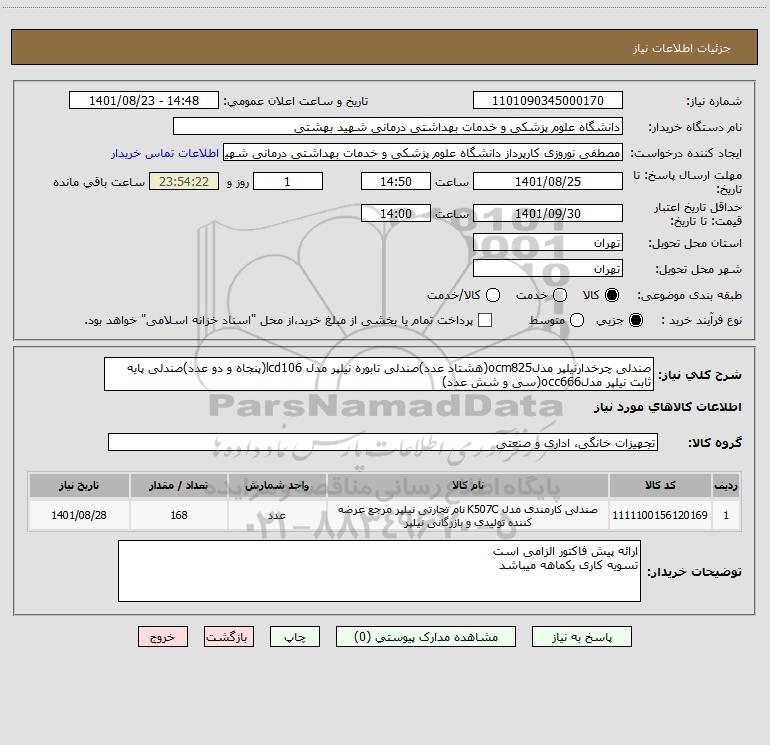
Task: Click the پاسخ به نیاز button
Action: (x=581, y=637)
